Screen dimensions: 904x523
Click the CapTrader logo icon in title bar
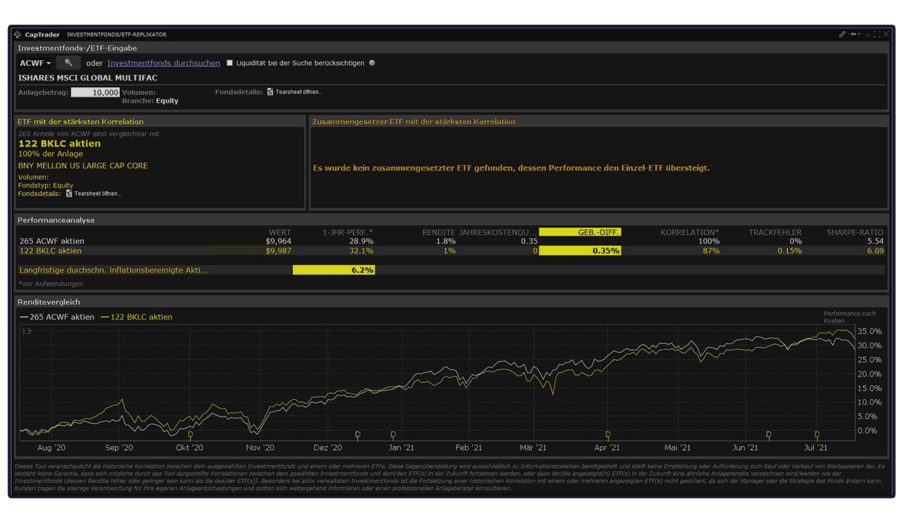17,35
